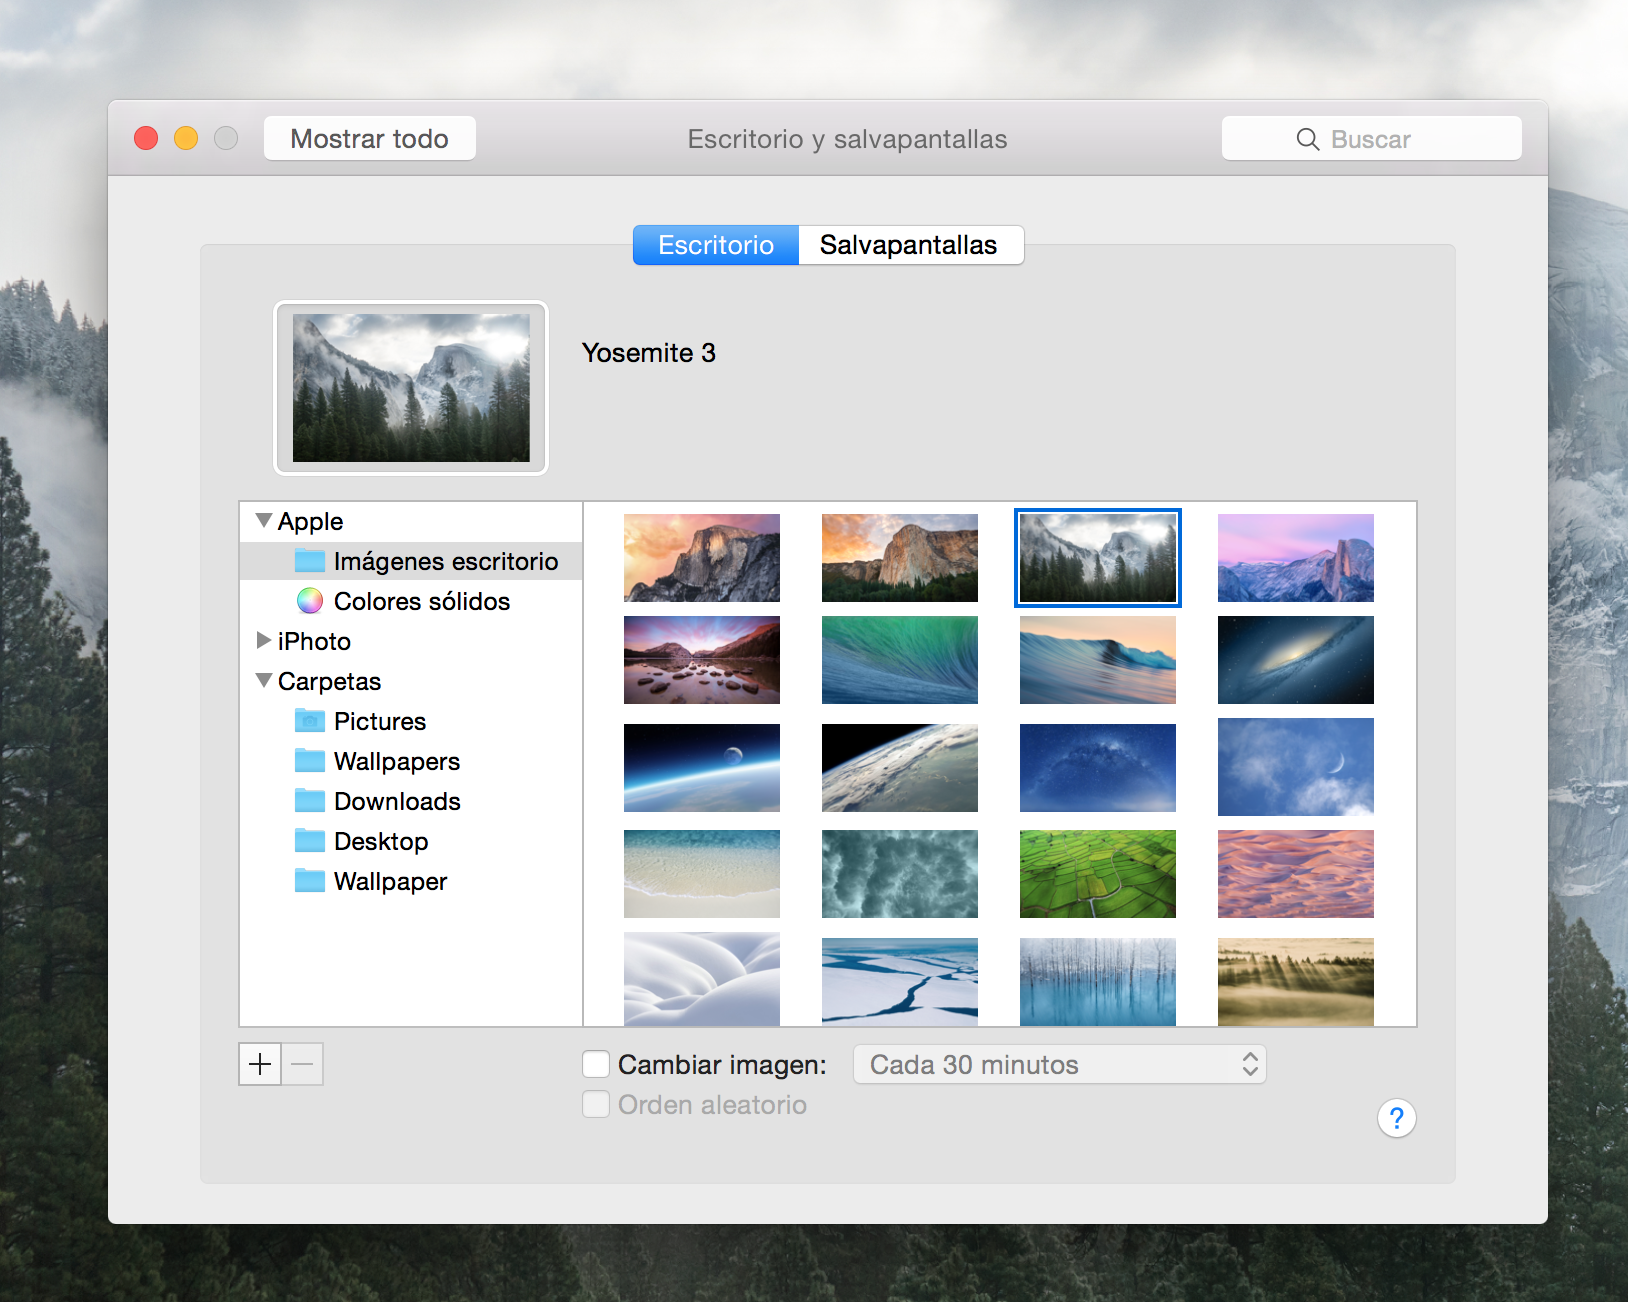Click the help question mark button
This screenshot has height=1302, width=1628.
[x=1396, y=1118]
